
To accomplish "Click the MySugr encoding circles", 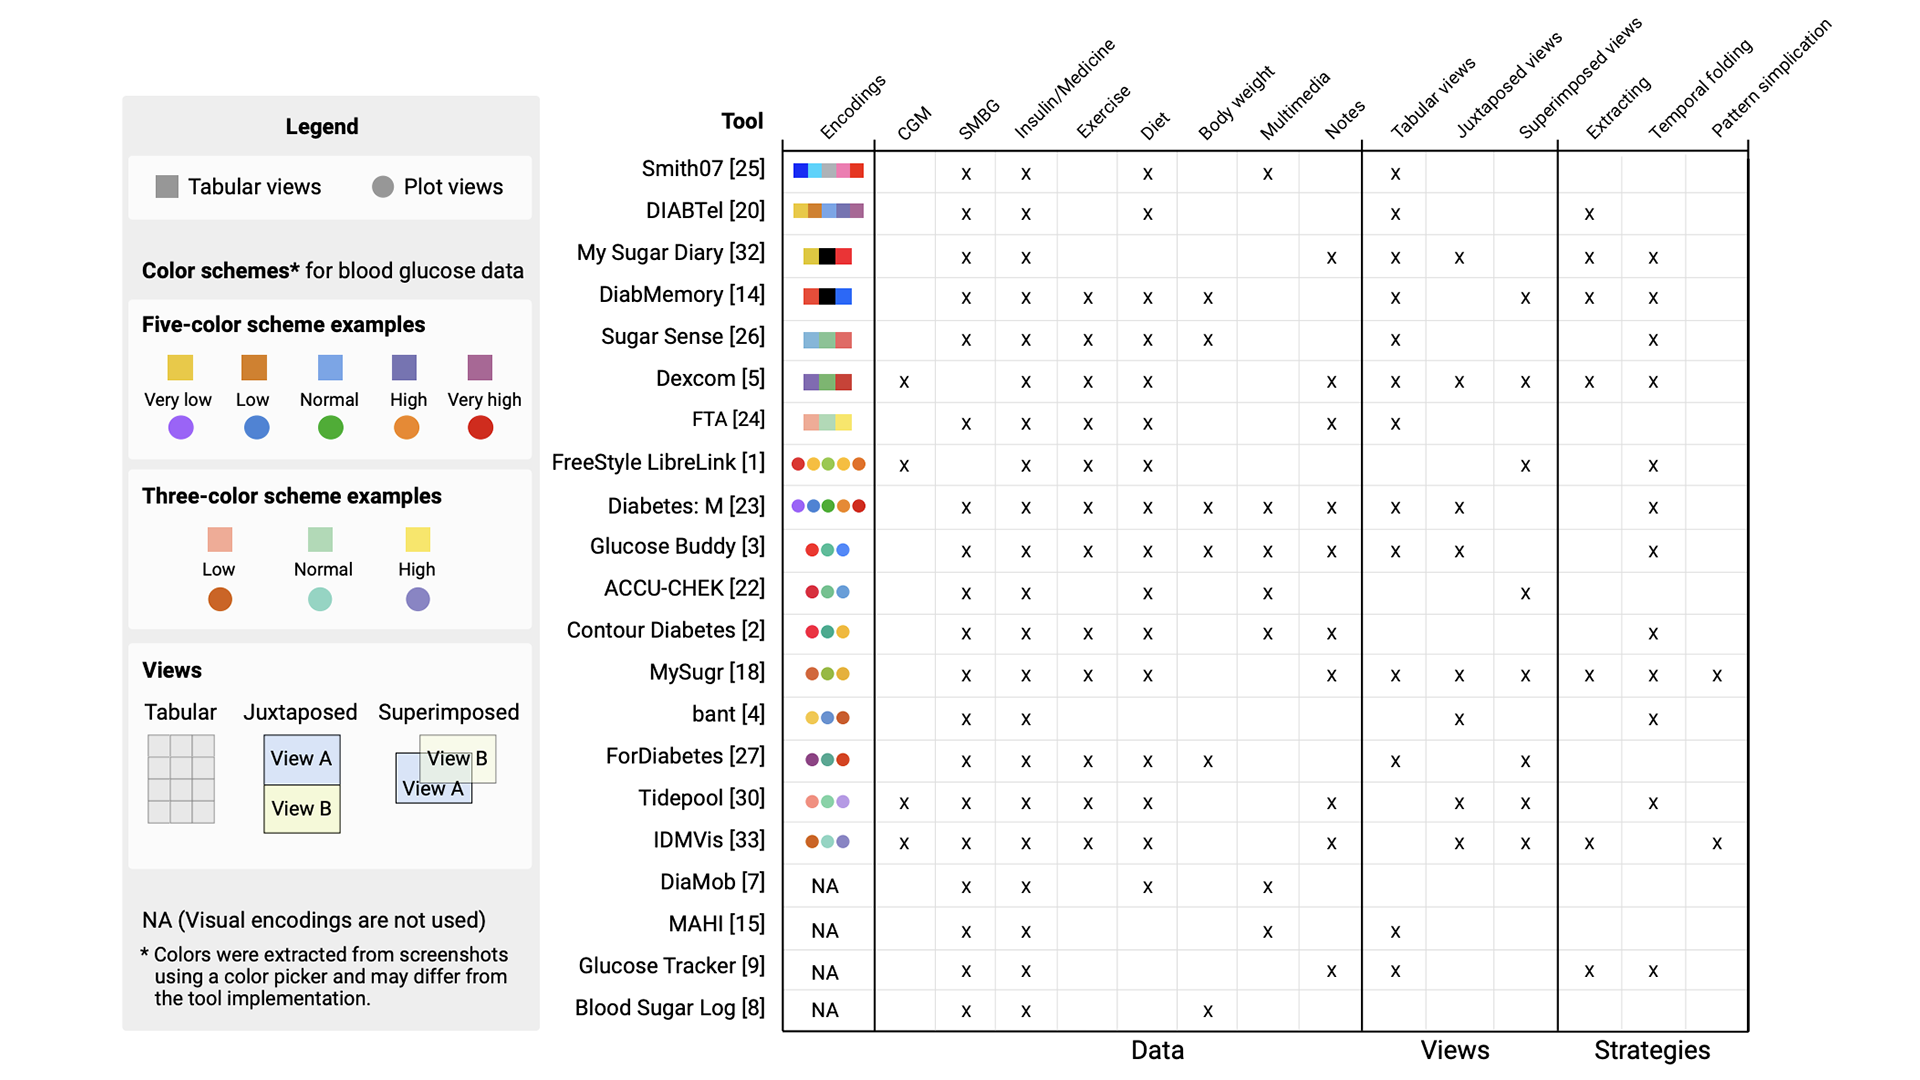I will [x=828, y=674].
